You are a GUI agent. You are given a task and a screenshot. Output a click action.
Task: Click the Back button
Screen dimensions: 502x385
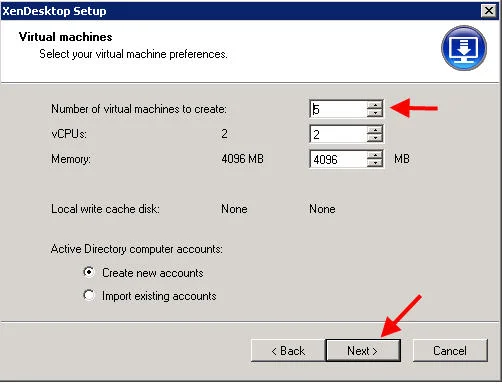[x=288, y=351]
